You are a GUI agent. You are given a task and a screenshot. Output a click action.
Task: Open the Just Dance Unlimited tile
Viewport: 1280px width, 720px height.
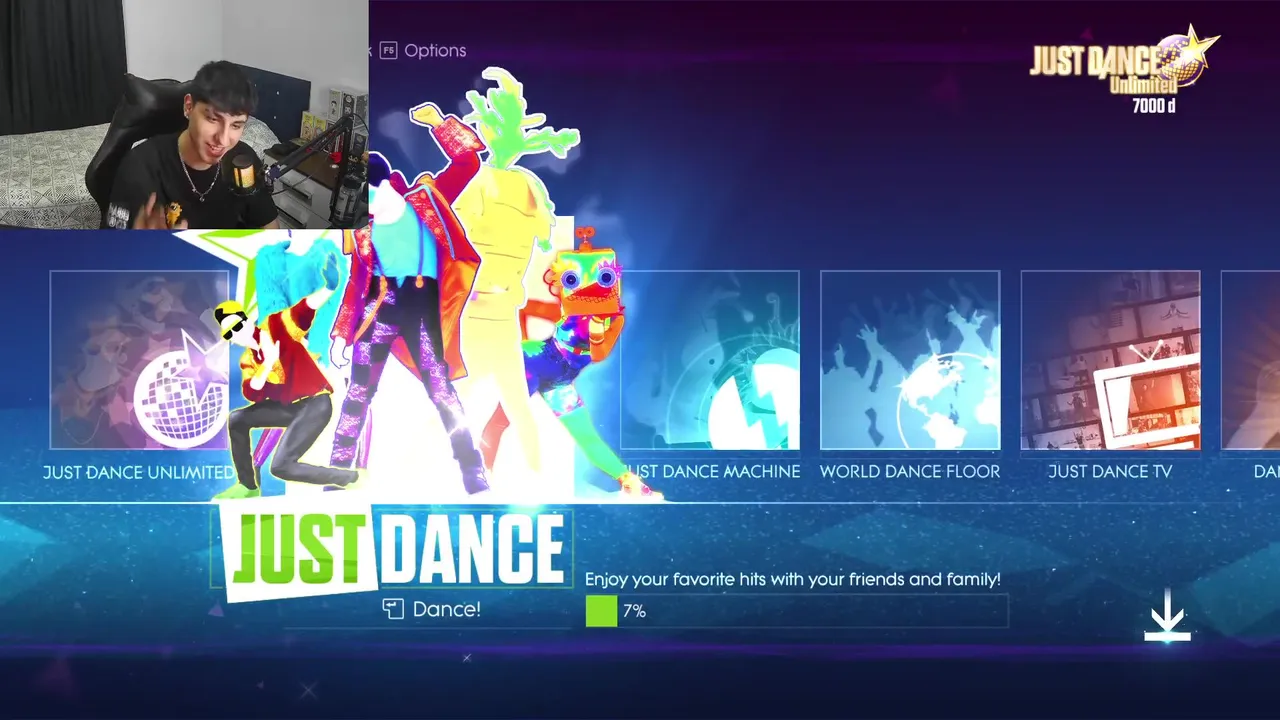coord(139,360)
